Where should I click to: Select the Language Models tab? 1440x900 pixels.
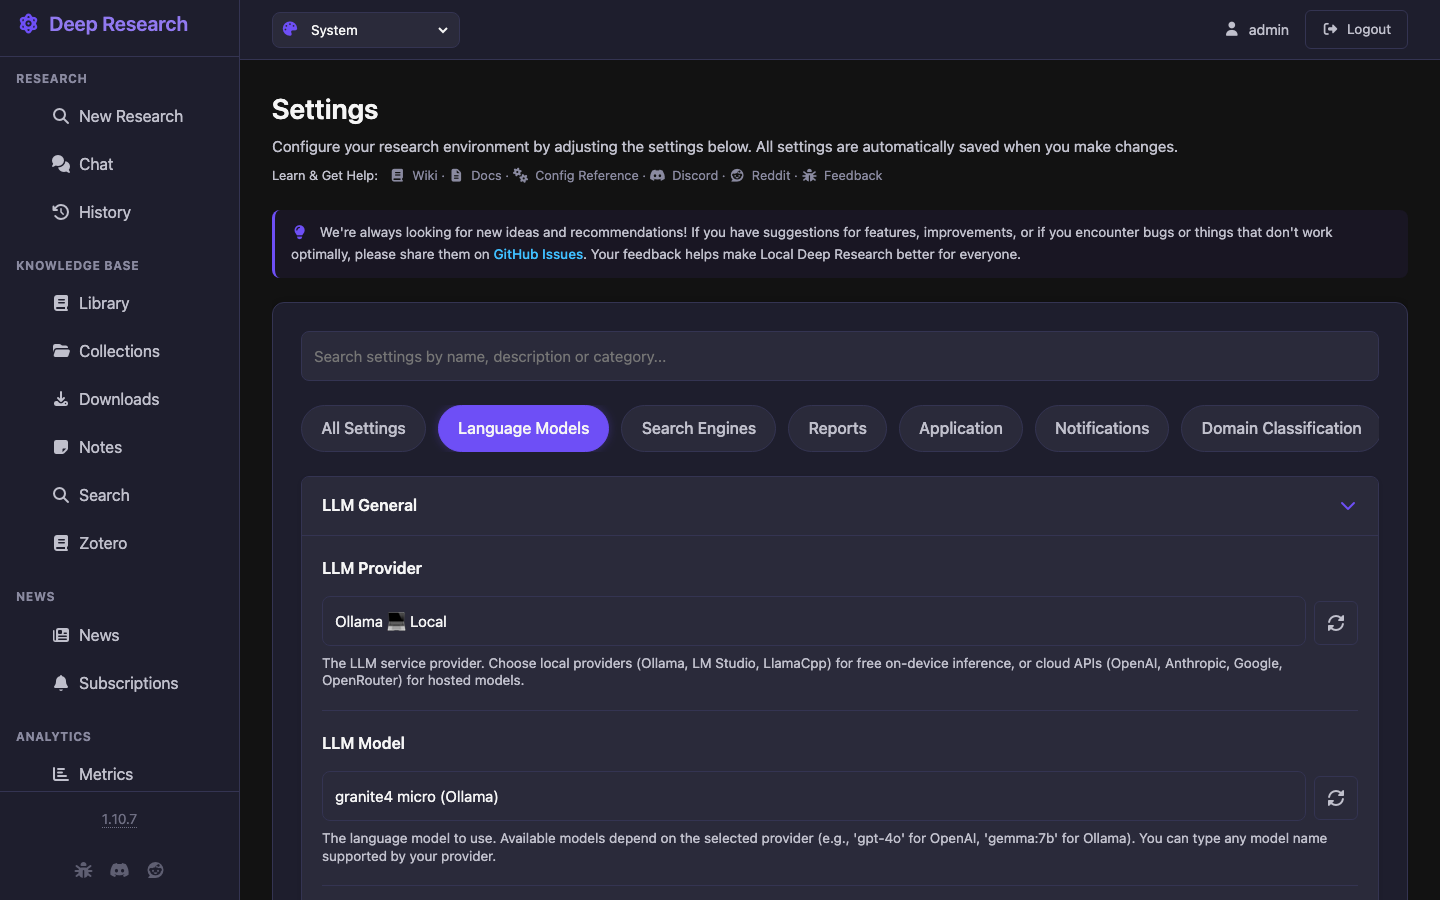tap(523, 428)
